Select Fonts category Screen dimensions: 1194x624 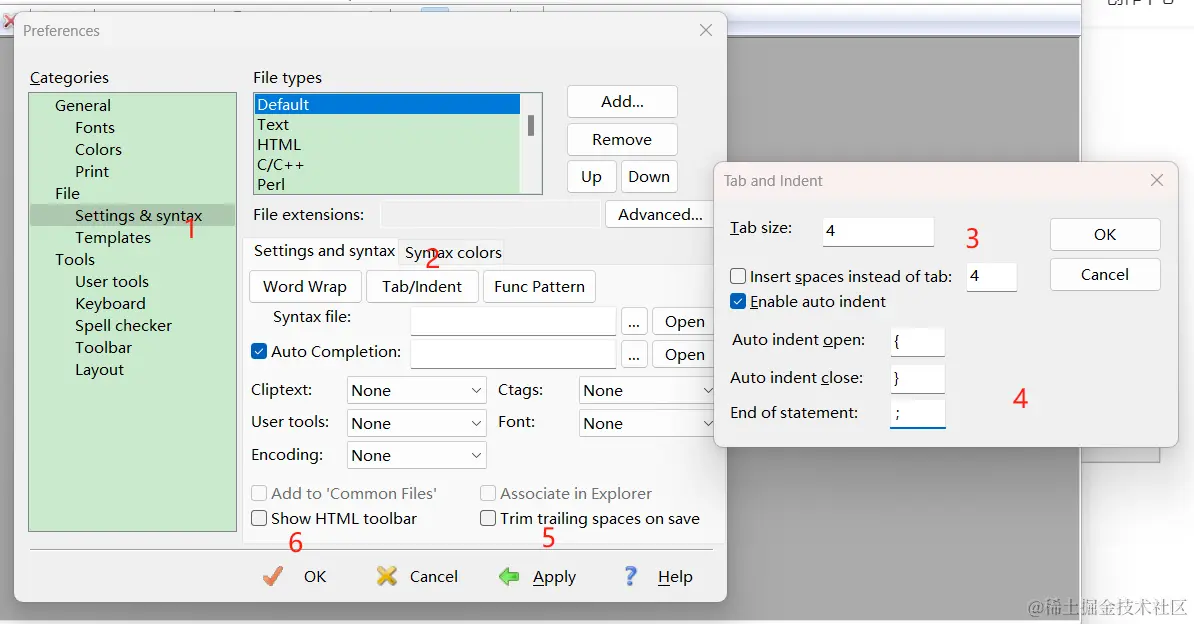95,128
